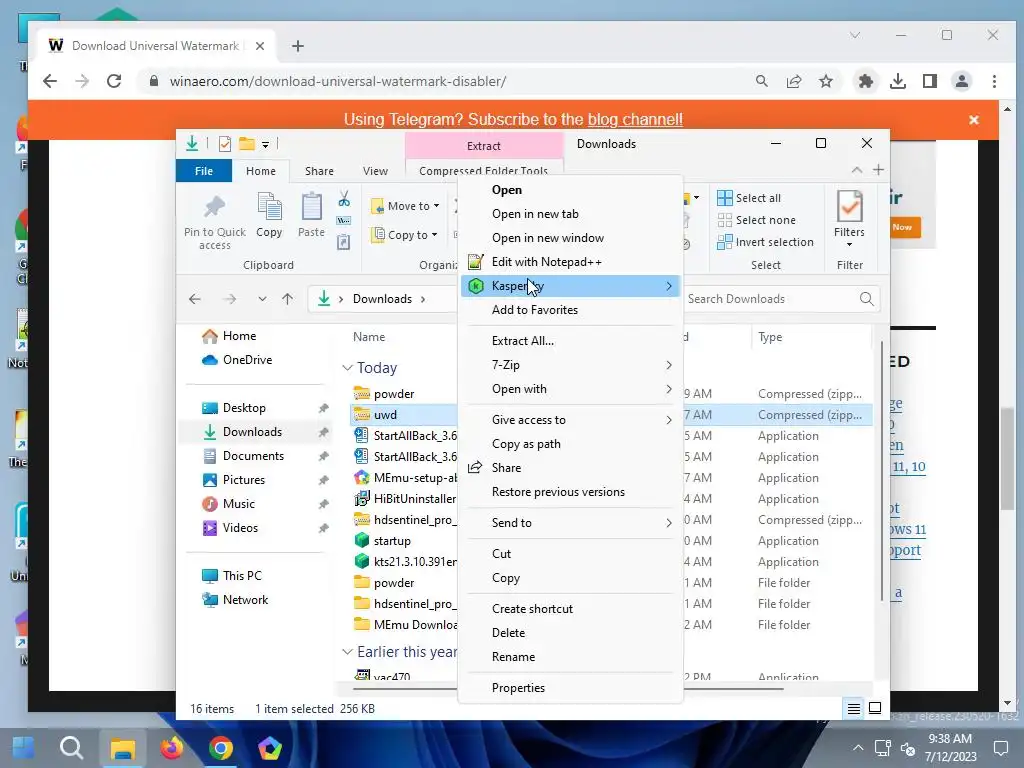Click the Paste ribbon icon
Viewport: 1024px width, 768px height.
312,207
